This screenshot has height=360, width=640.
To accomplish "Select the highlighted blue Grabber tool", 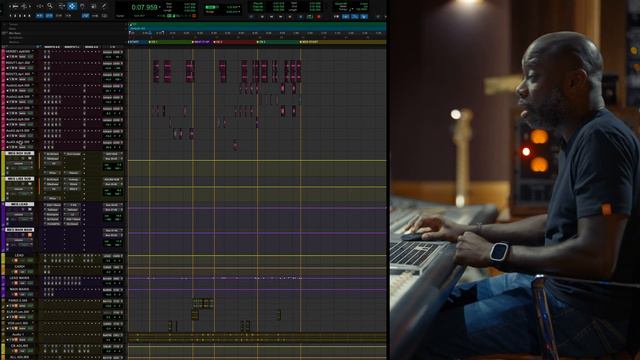I will coord(72,6).
